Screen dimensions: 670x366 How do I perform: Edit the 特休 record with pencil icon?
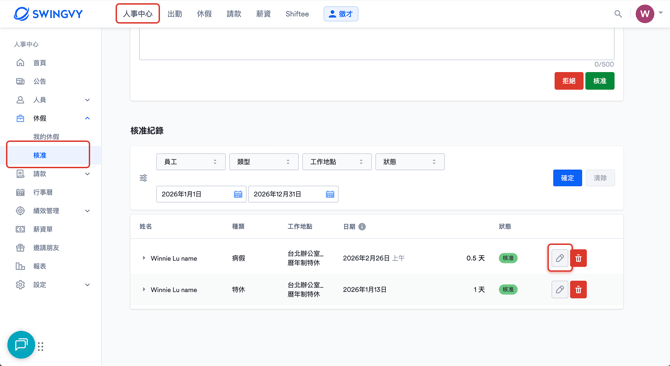point(560,290)
